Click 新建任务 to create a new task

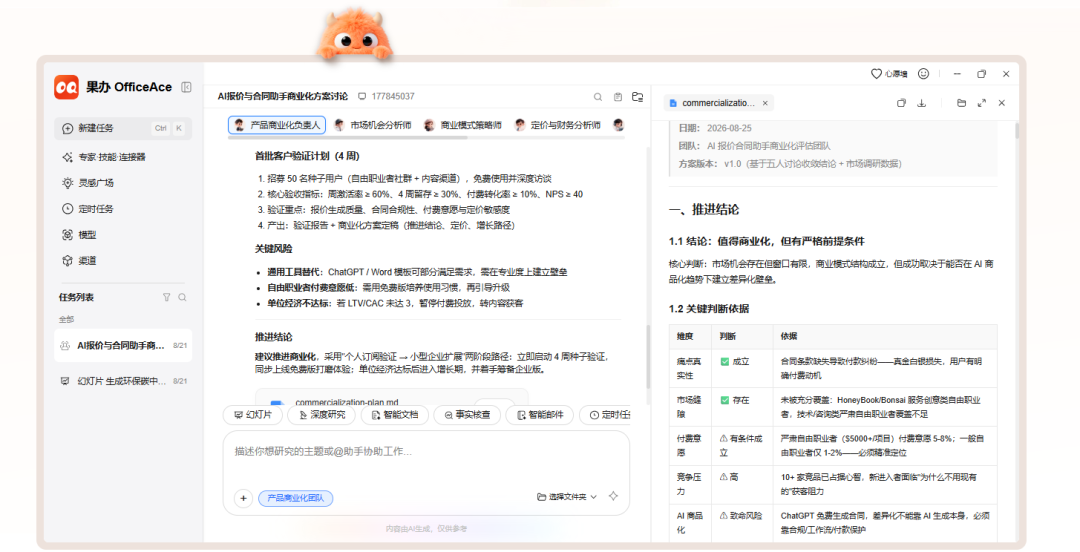[123, 128]
